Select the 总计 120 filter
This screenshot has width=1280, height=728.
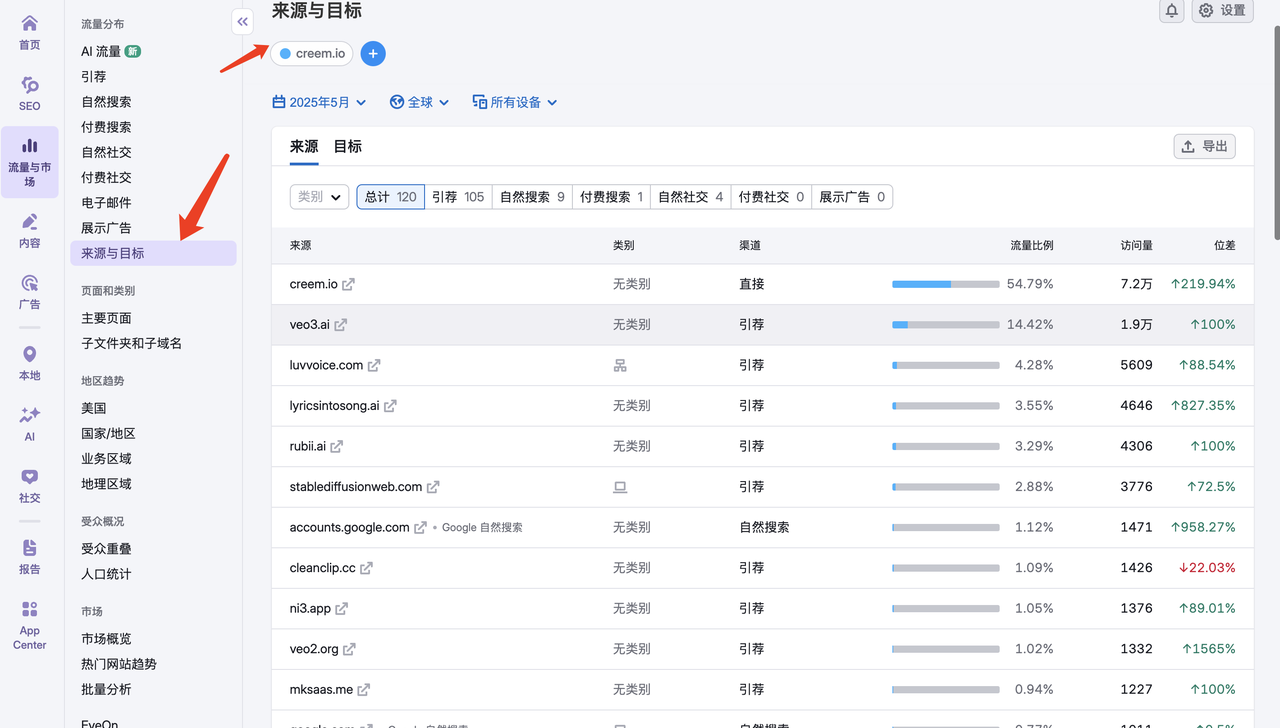coord(391,197)
